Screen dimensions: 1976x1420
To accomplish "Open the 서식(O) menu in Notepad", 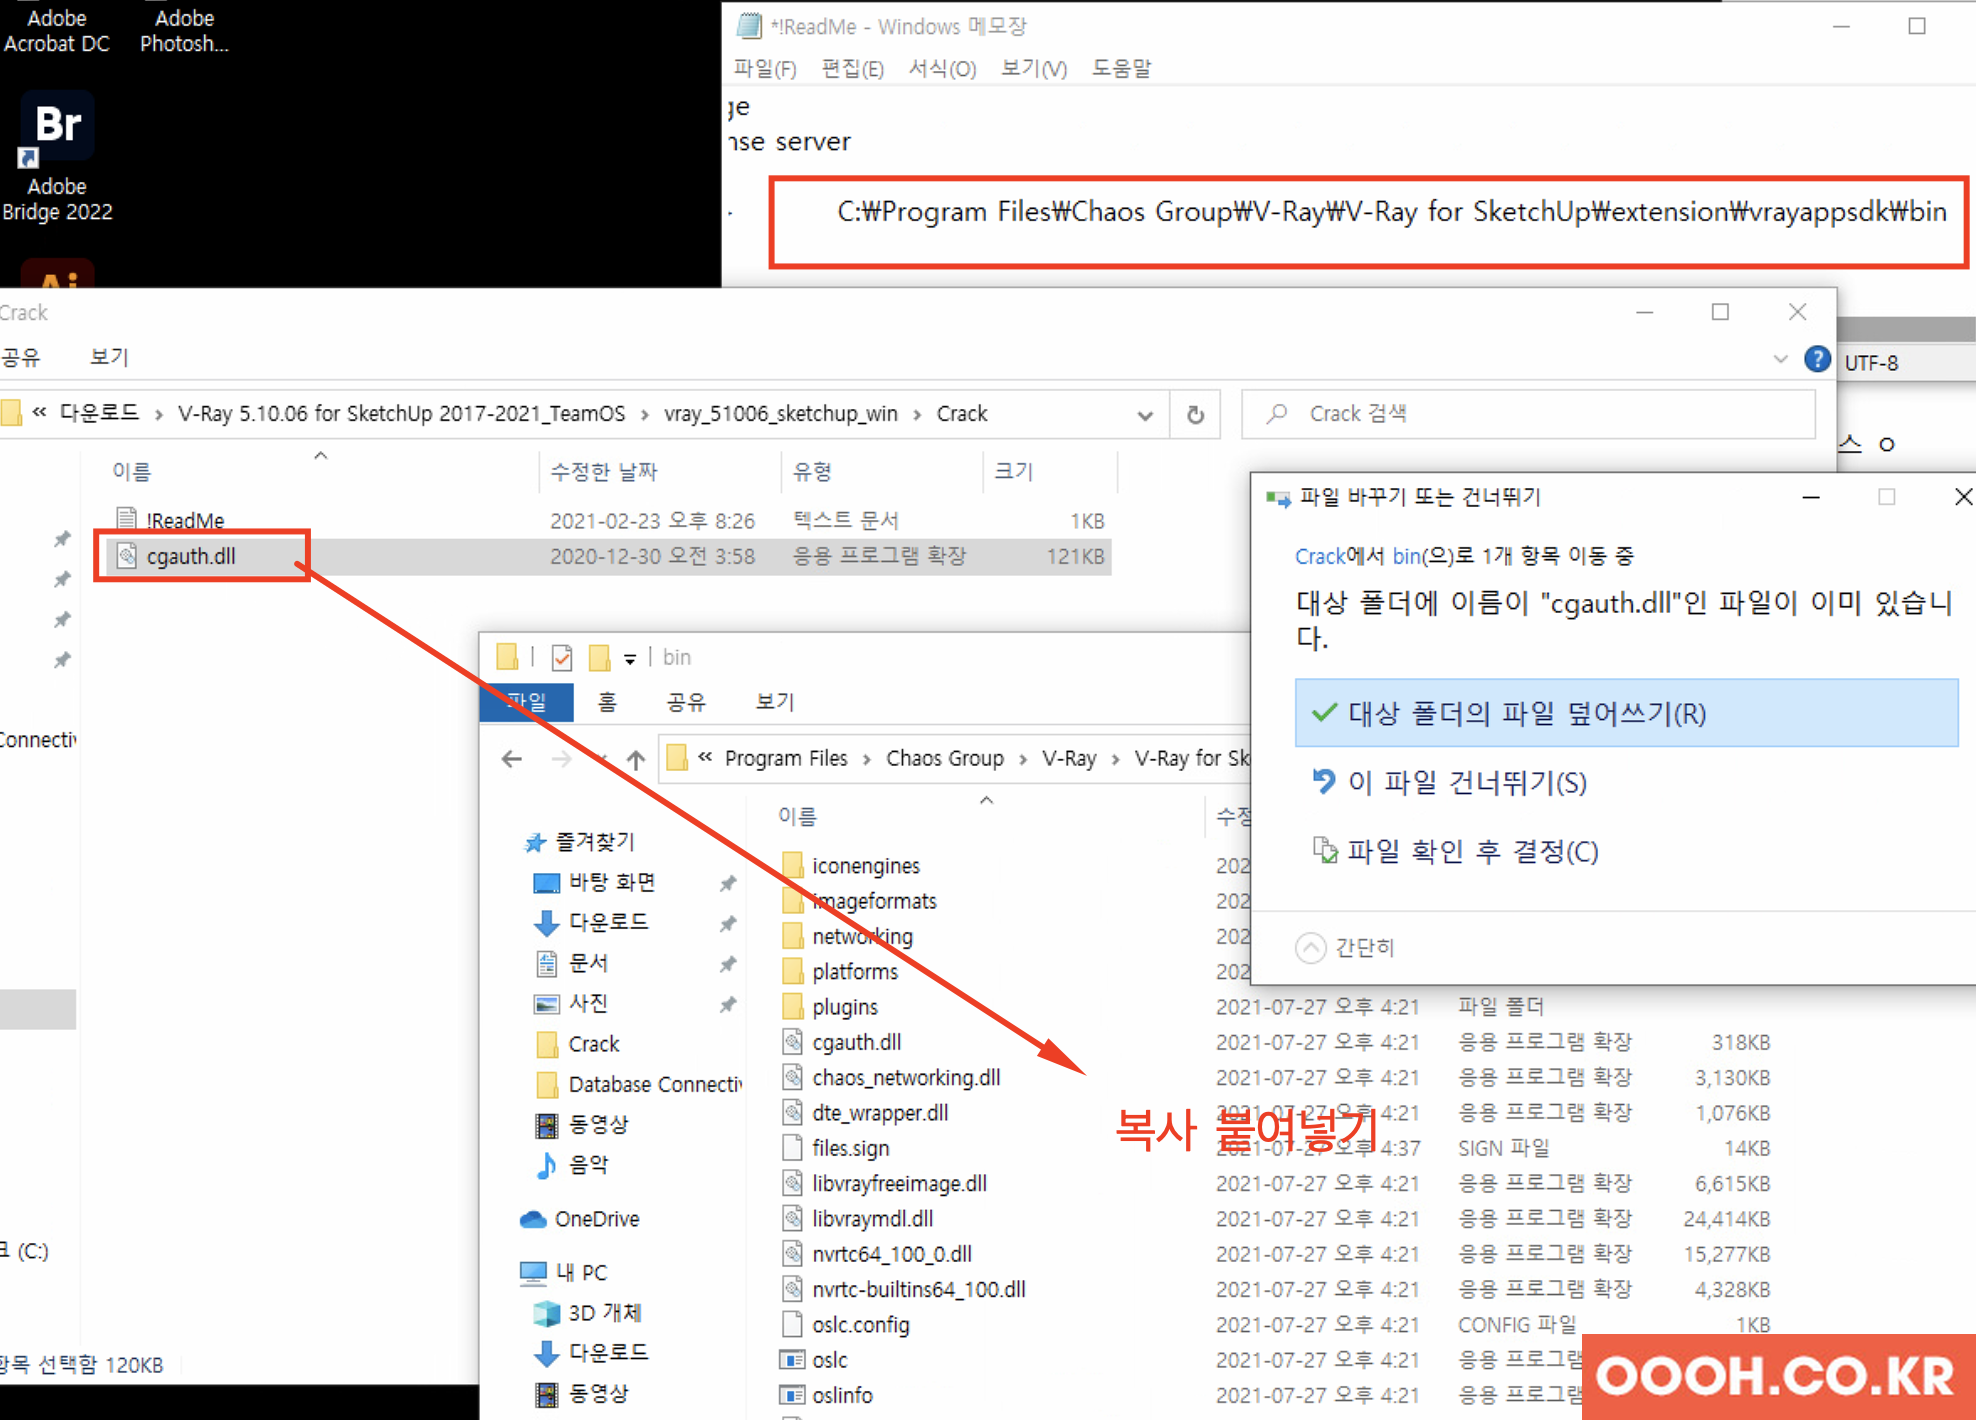I will [941, 68].
